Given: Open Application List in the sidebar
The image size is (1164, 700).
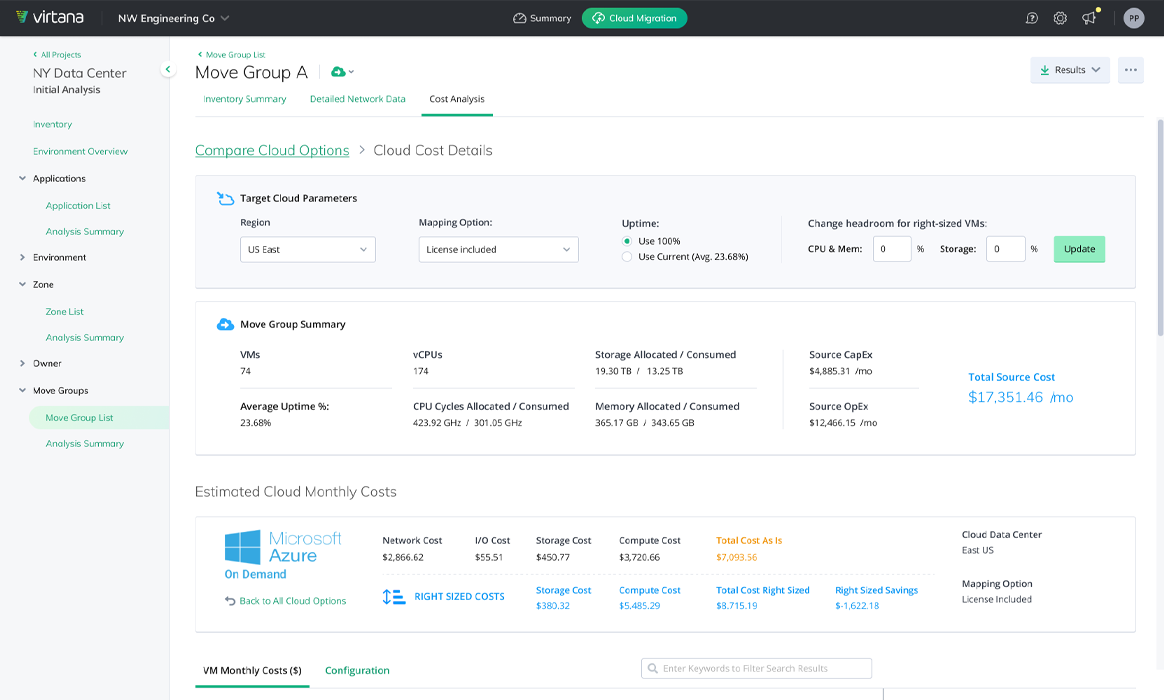Looking at the screenshot, I should tap(78, 206).
